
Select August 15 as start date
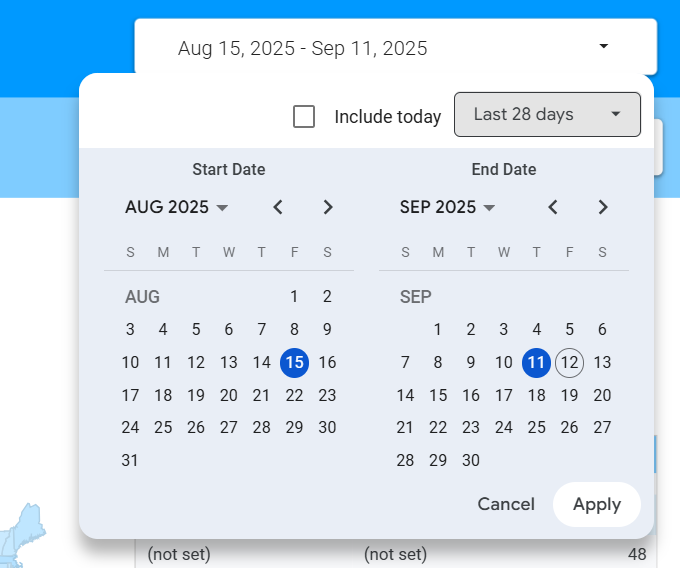(x=294, y=363)
